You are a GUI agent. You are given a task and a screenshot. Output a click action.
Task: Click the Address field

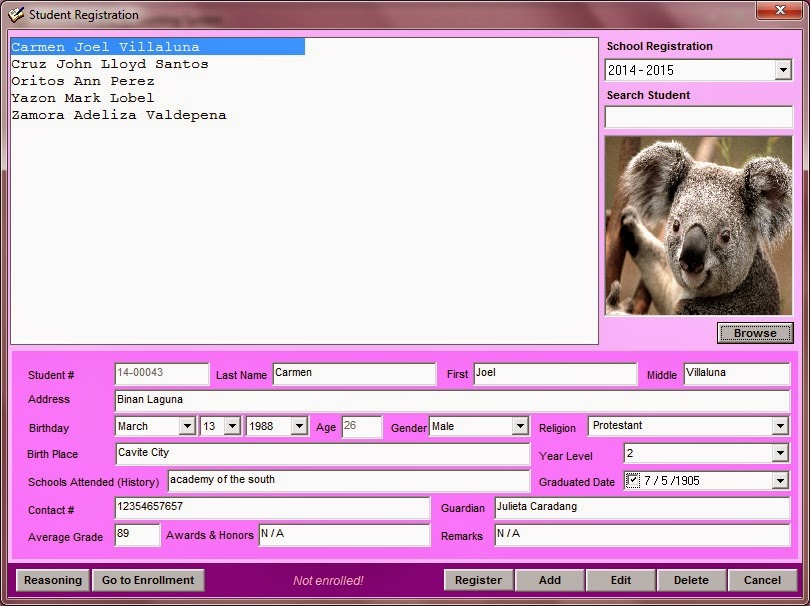453,401
